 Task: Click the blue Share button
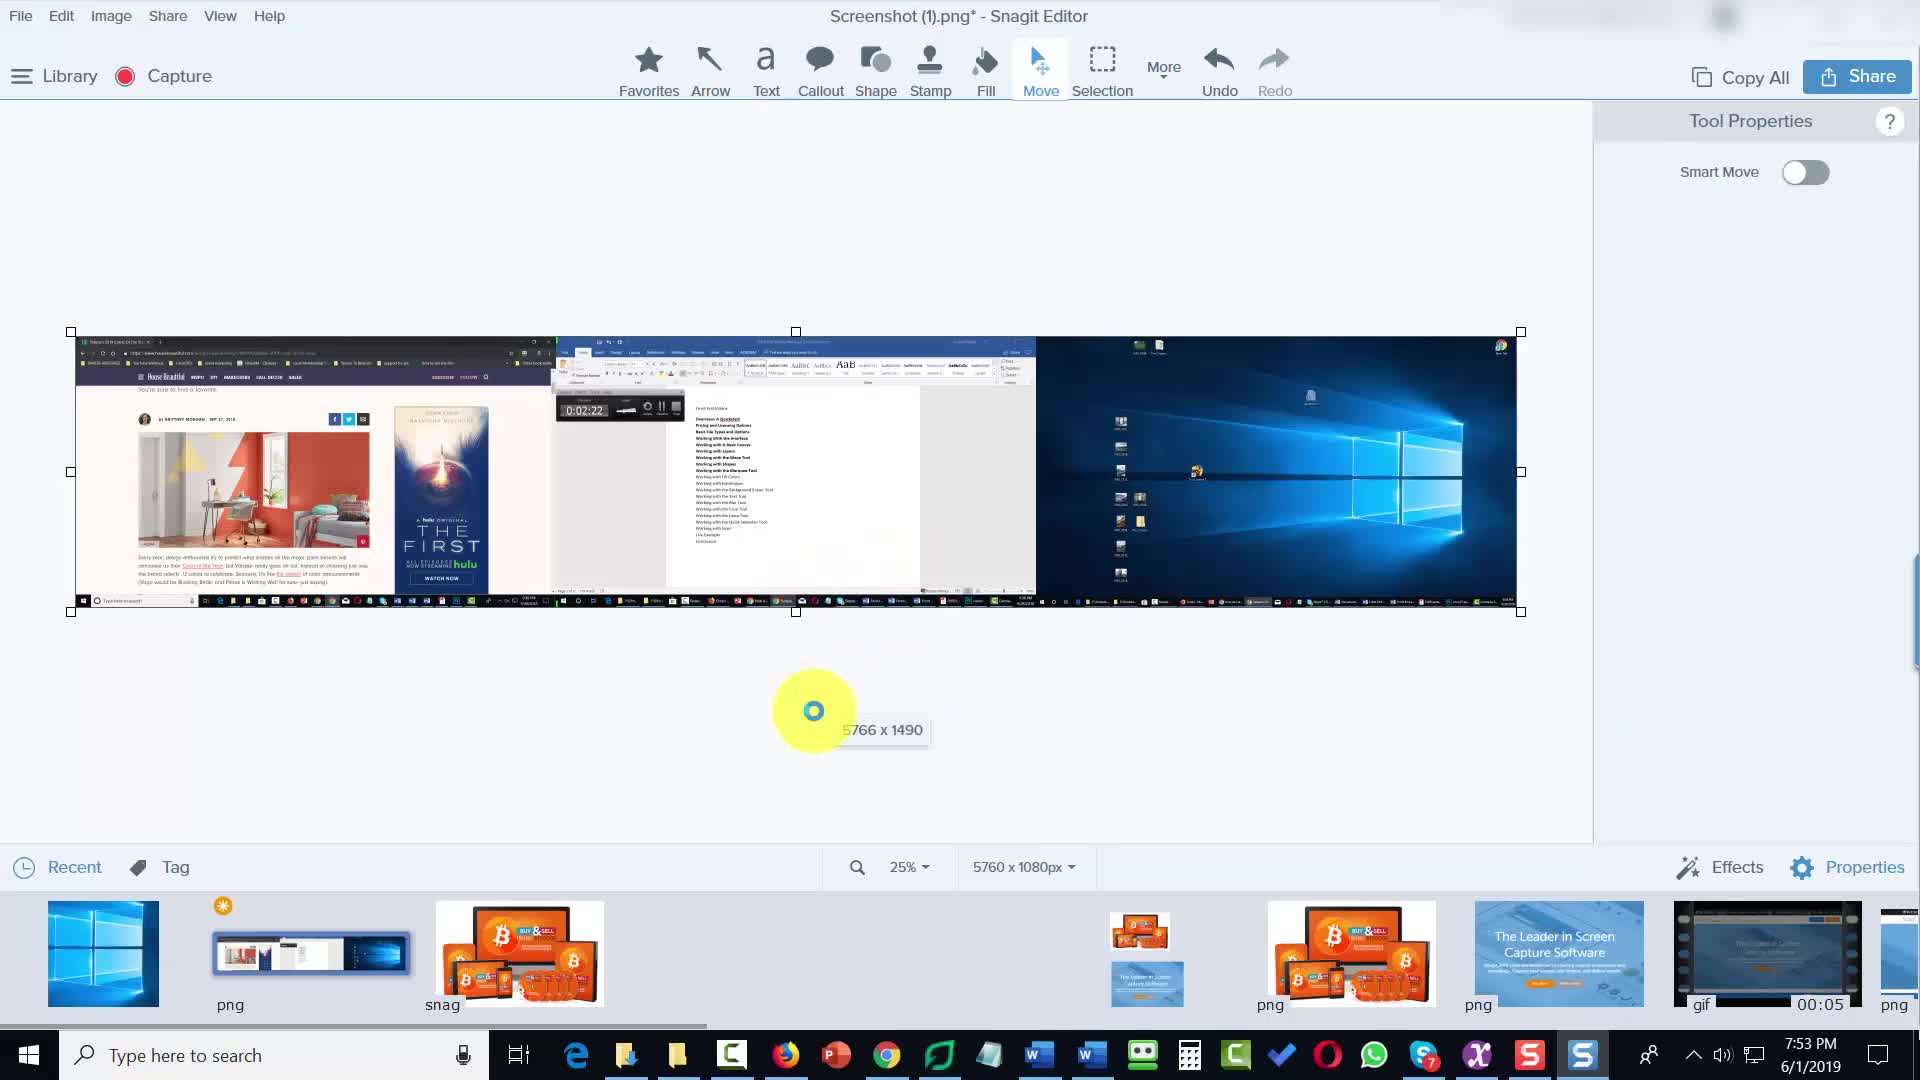click(1857, 76)
